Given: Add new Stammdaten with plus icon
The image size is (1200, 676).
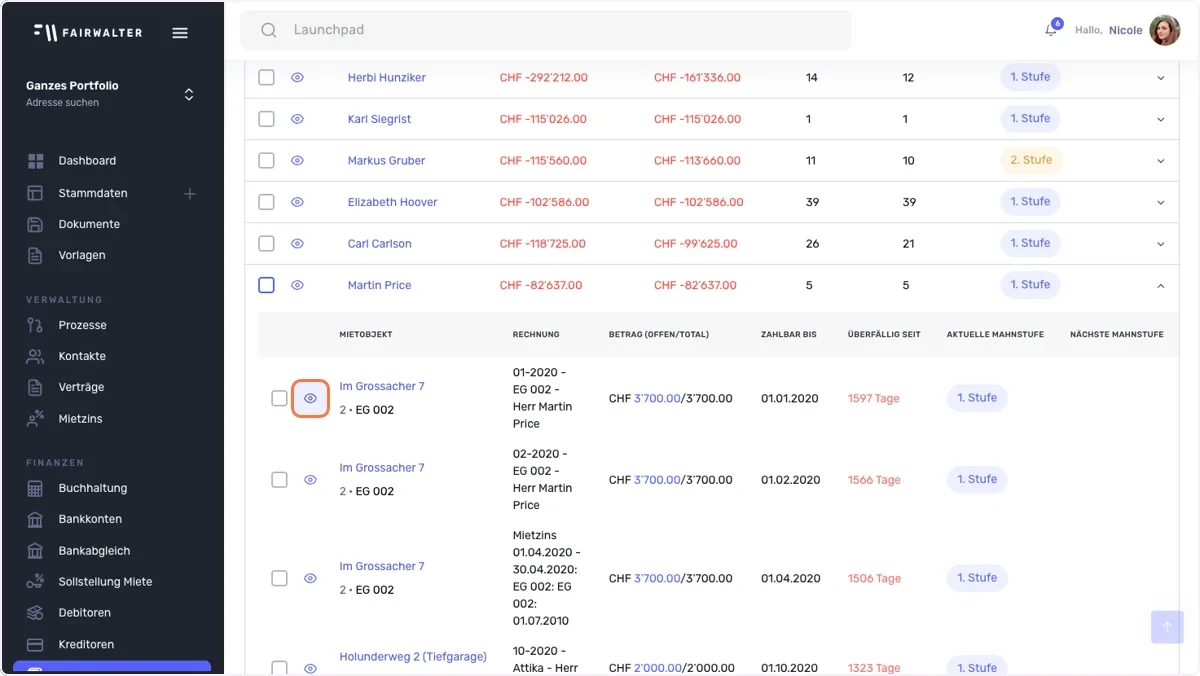Looking at the screenshot, I should point(190,193).
